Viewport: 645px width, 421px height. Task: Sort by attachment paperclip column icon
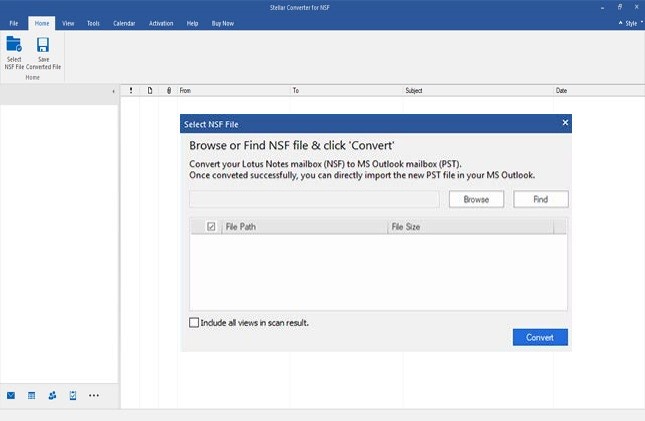(169, 91)
